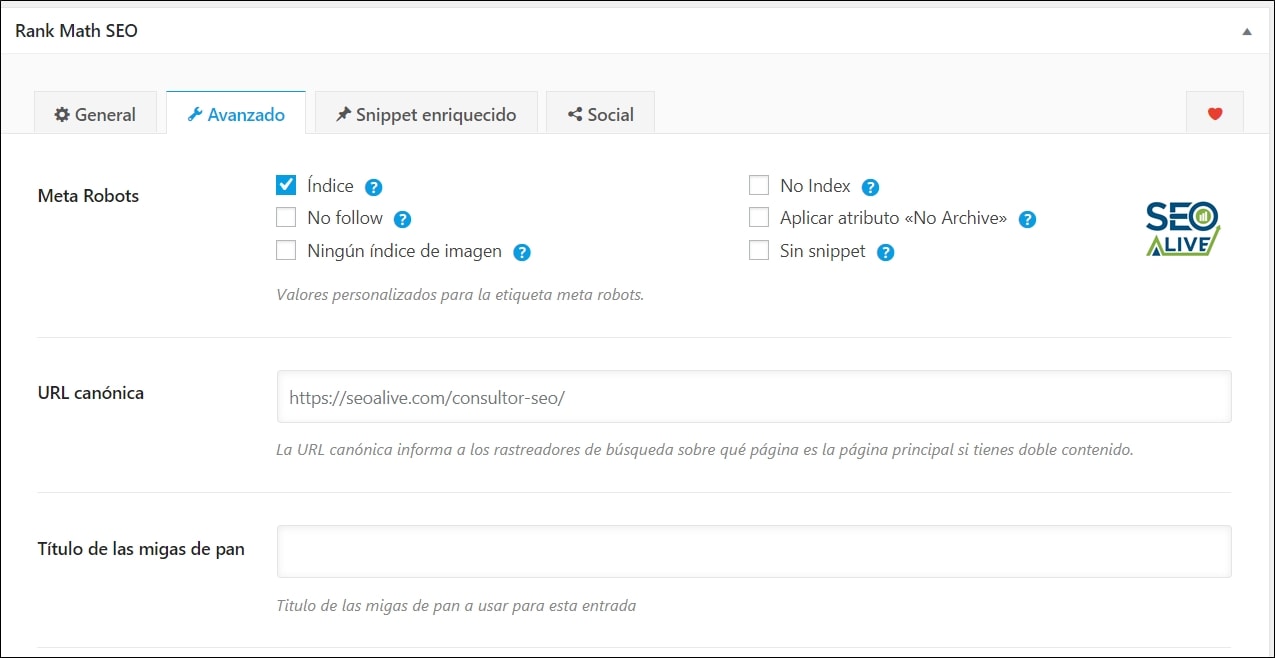Image resolution: width=1275 pixels, height=658 pixels.
Task: Click help icon next to Índice
Action: [x=374, y=187]
